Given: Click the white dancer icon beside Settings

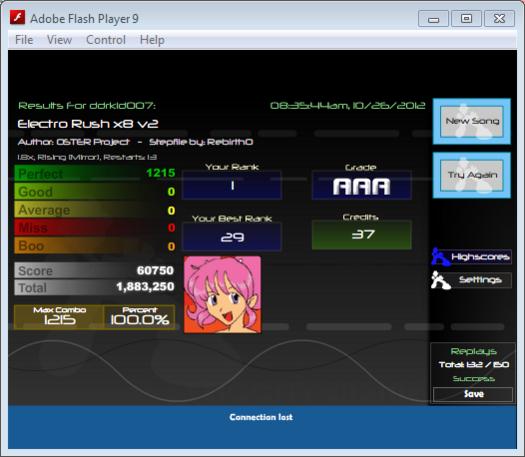Looking at the screenshot, I should [440, 280].
